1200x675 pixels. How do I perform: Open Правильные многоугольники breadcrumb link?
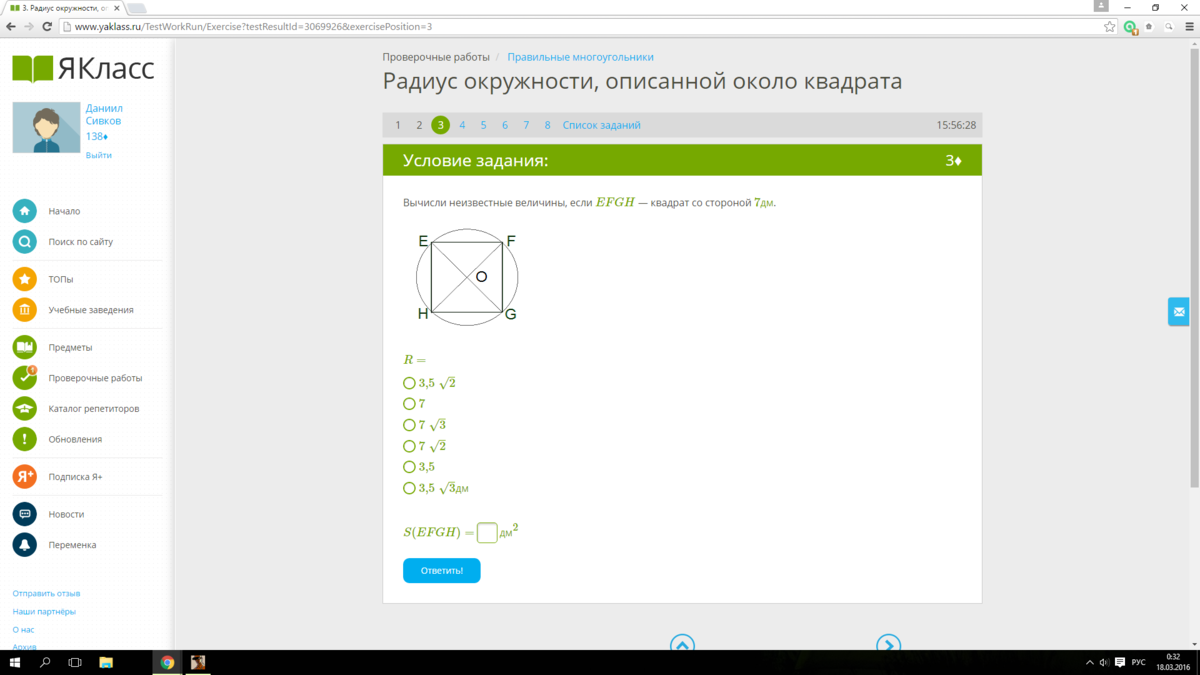[x=580, y=57]
